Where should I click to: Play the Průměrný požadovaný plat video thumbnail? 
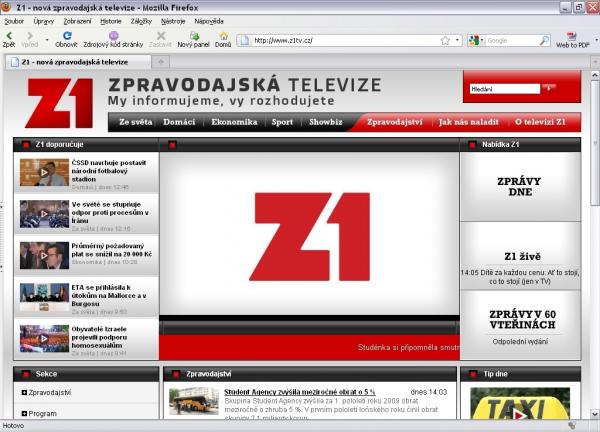[44, 256]
